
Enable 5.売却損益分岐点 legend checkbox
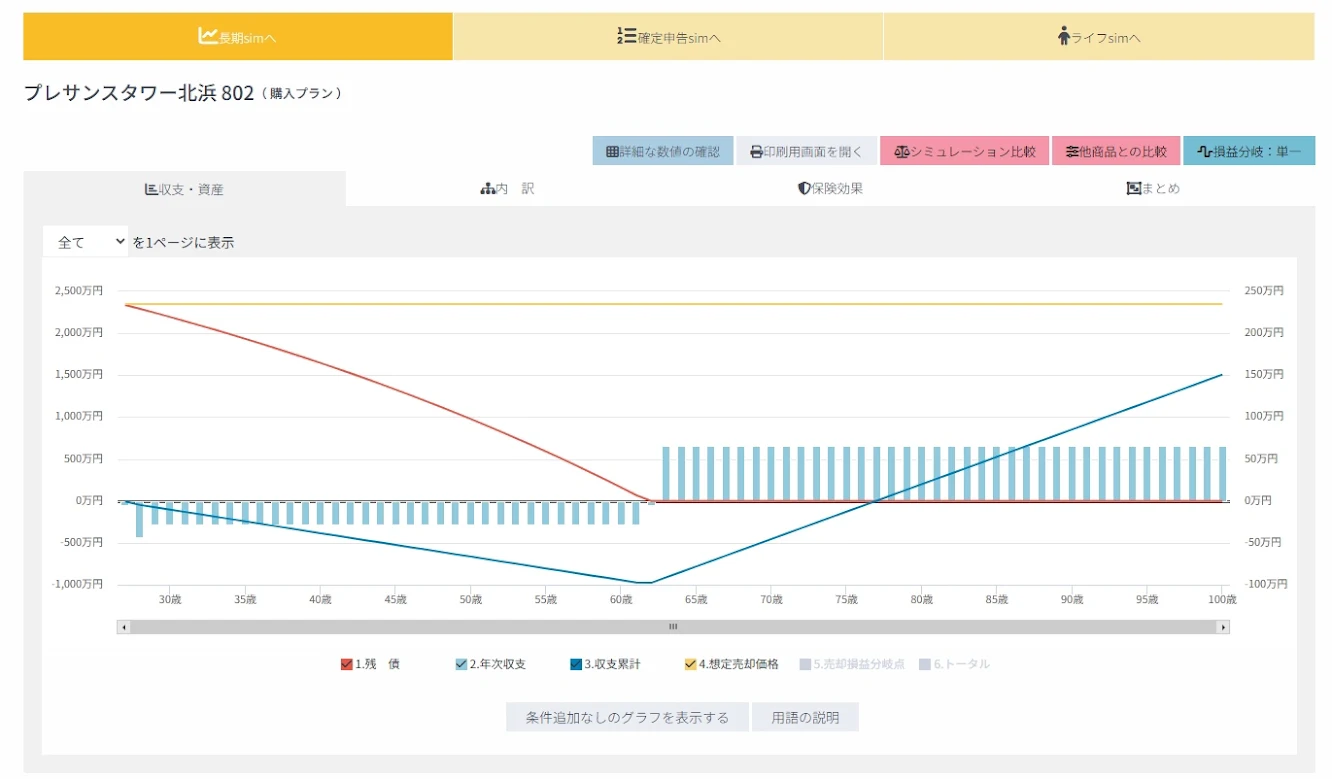point(805,664)
